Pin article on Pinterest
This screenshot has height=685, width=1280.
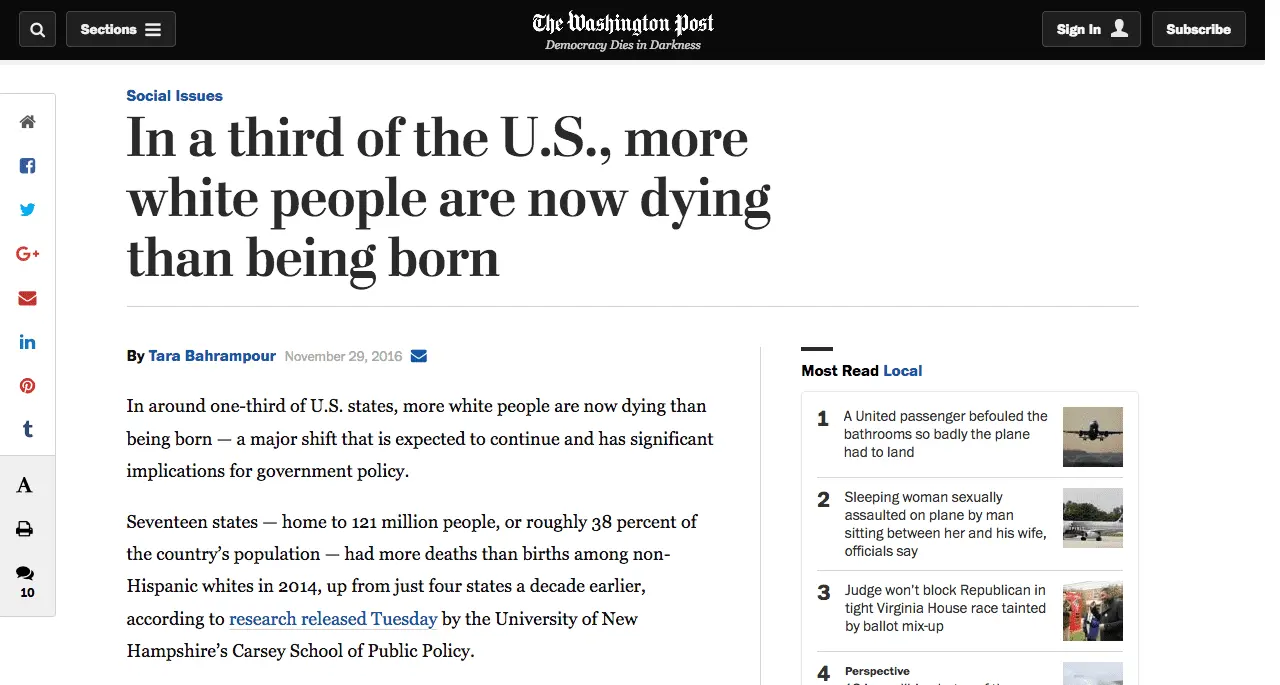(x=27, y=386)
